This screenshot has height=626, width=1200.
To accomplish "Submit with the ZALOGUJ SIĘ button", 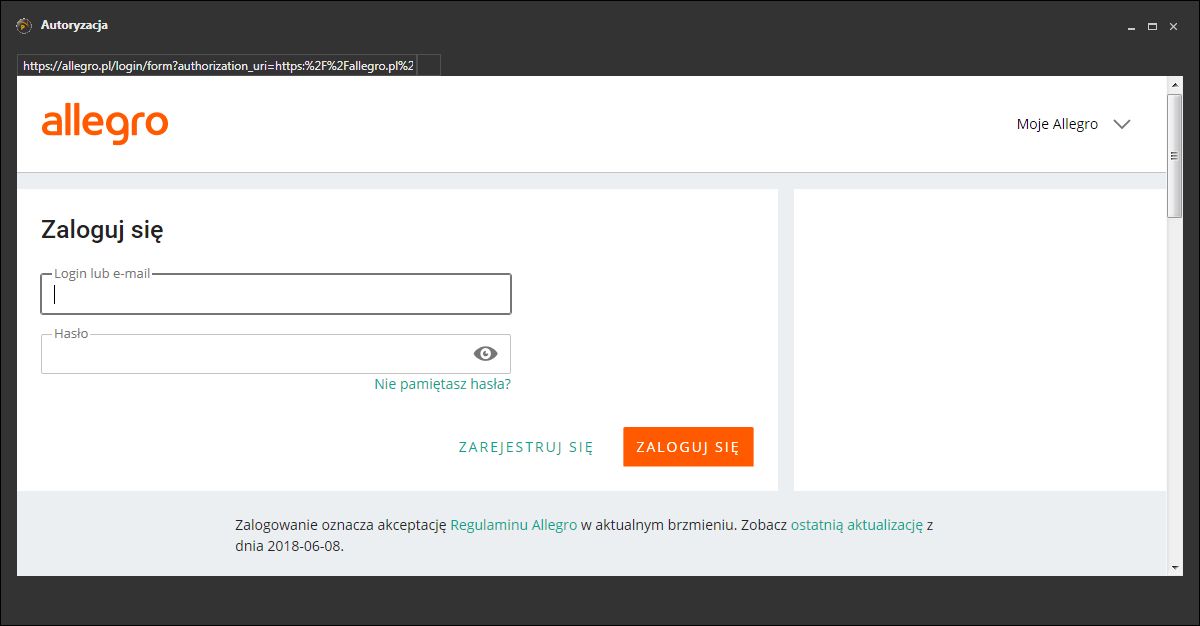I will (x=688, y=447).
